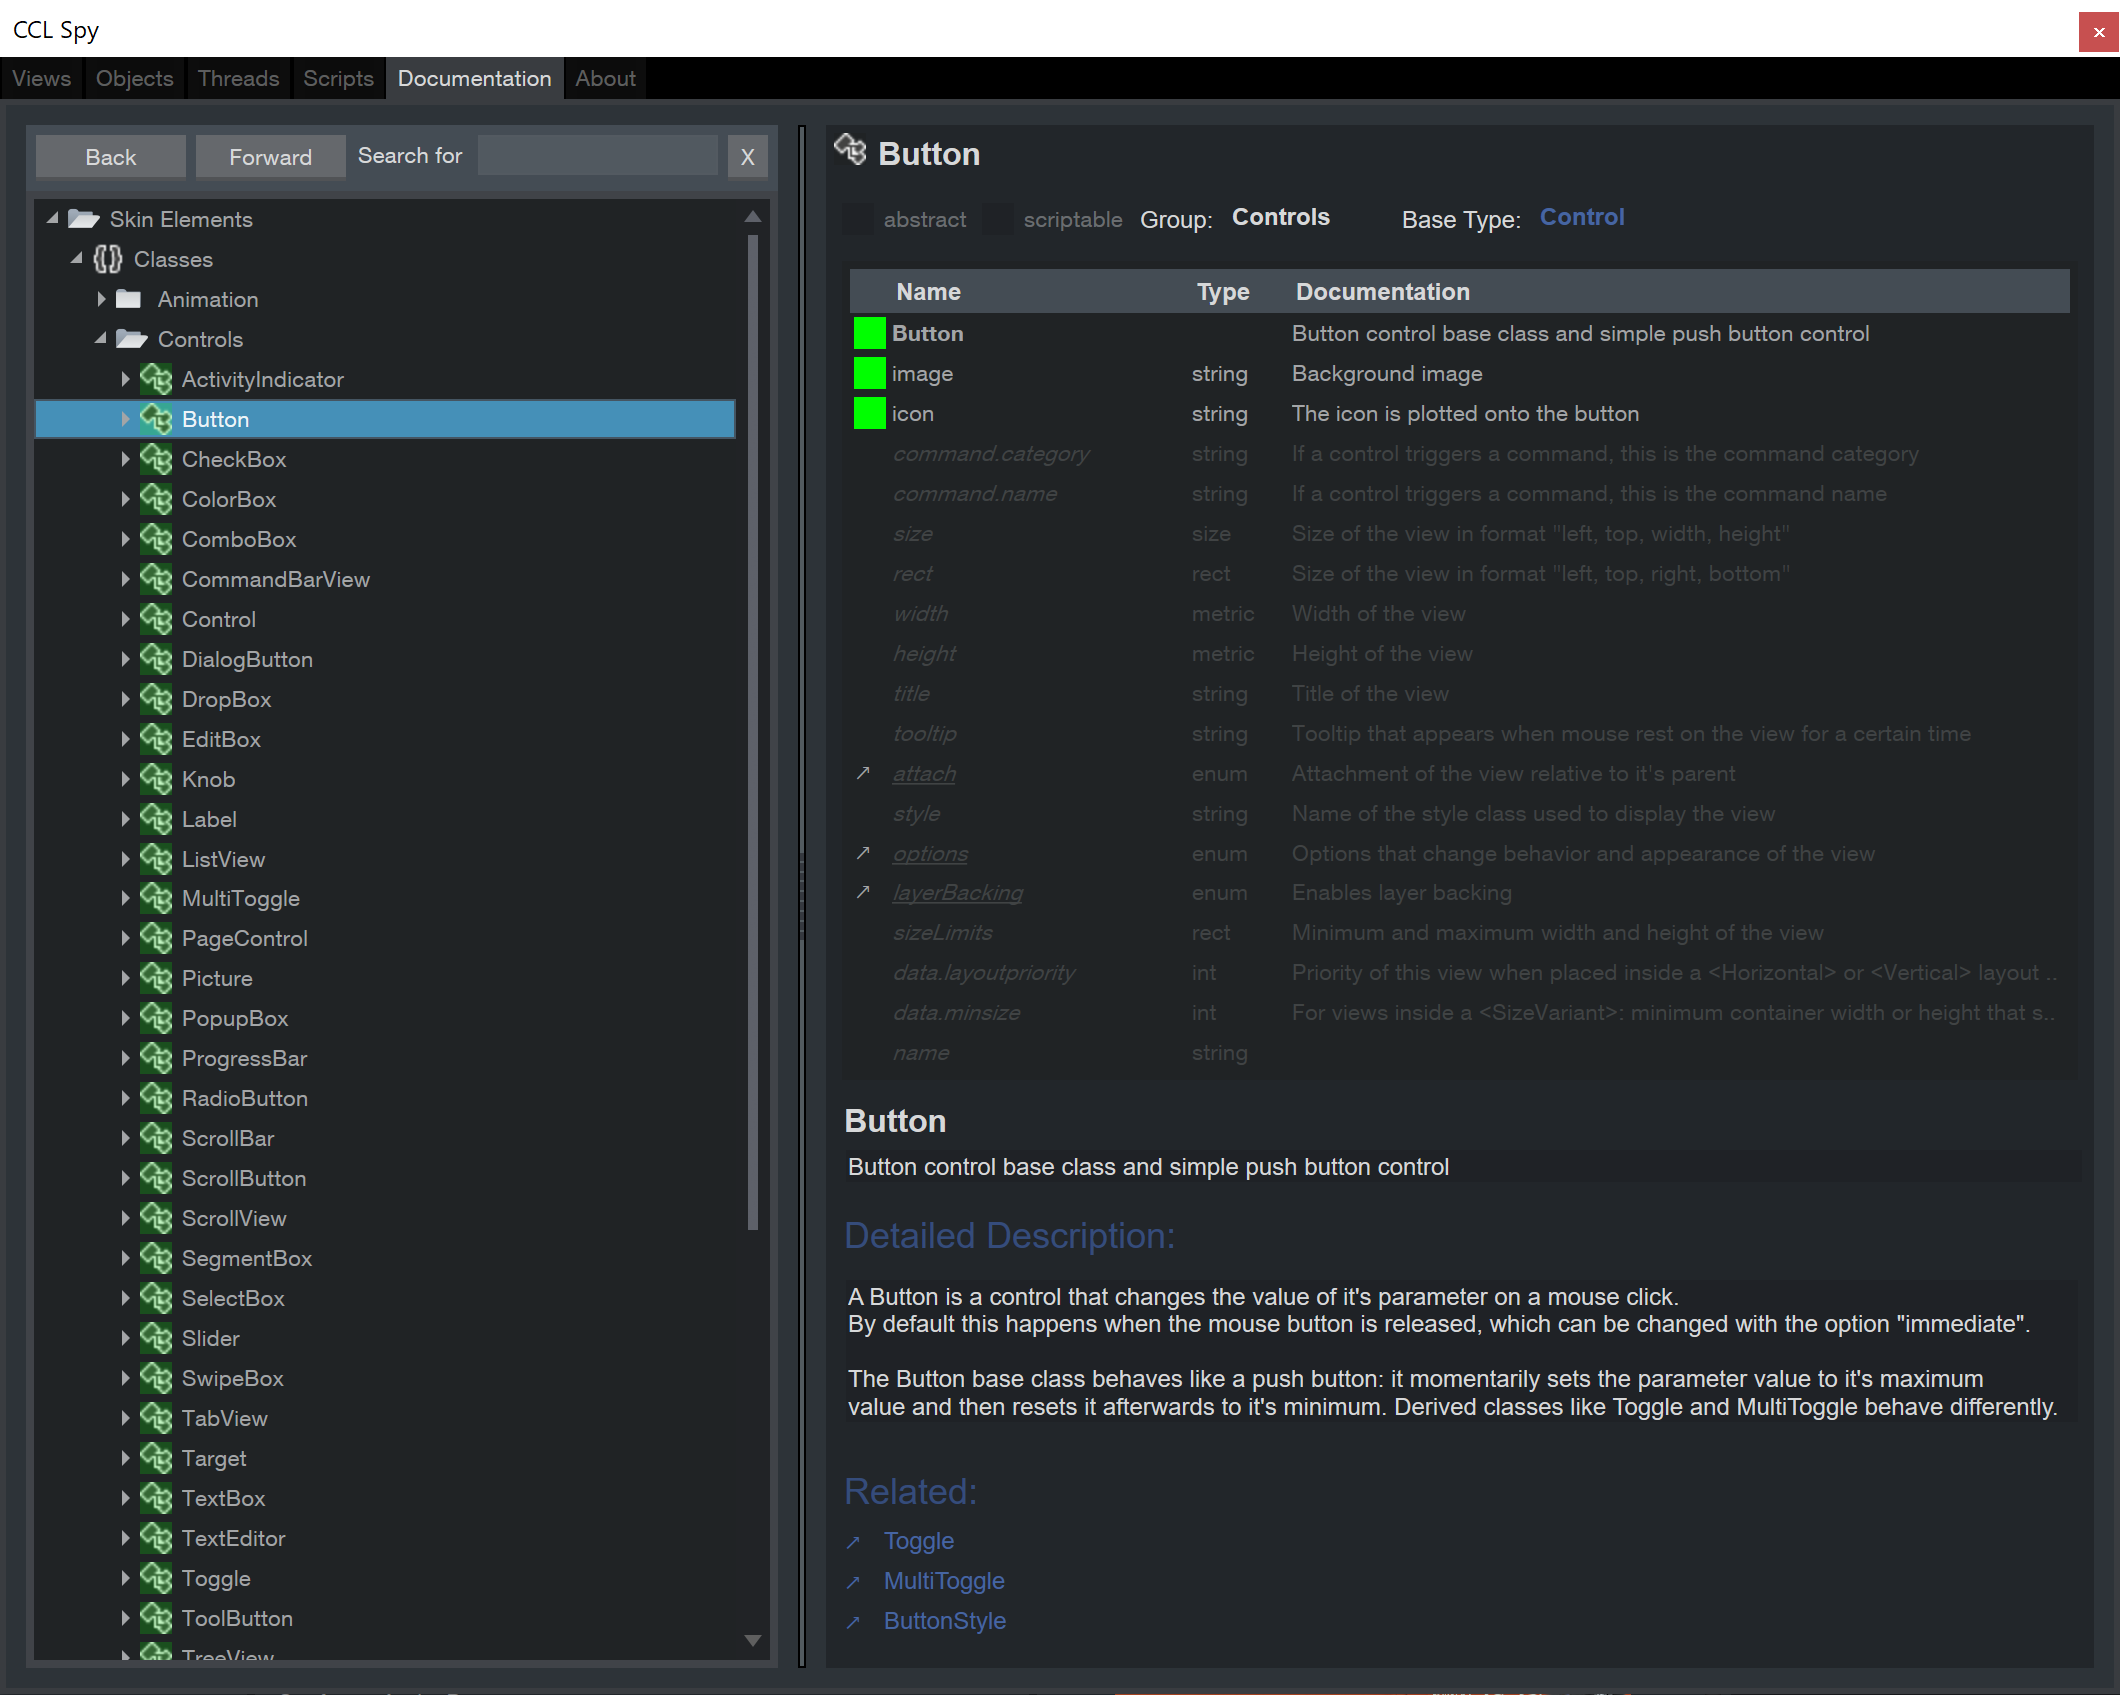Click the class icon beside Button heading
This screenshot has width=2120, height=1695.
851,150
